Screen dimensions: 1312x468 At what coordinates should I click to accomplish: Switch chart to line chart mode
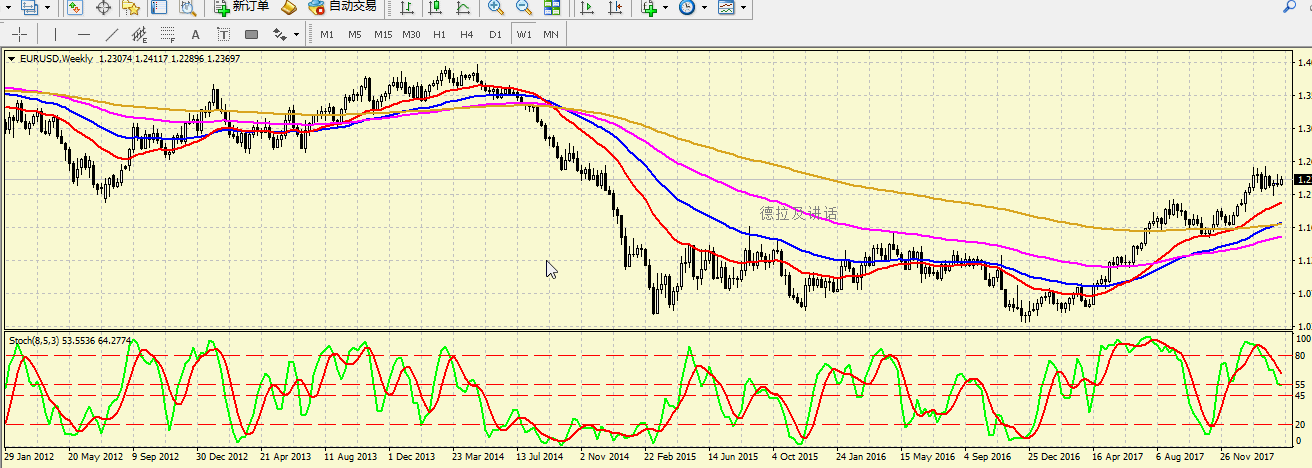pos(463,7)
